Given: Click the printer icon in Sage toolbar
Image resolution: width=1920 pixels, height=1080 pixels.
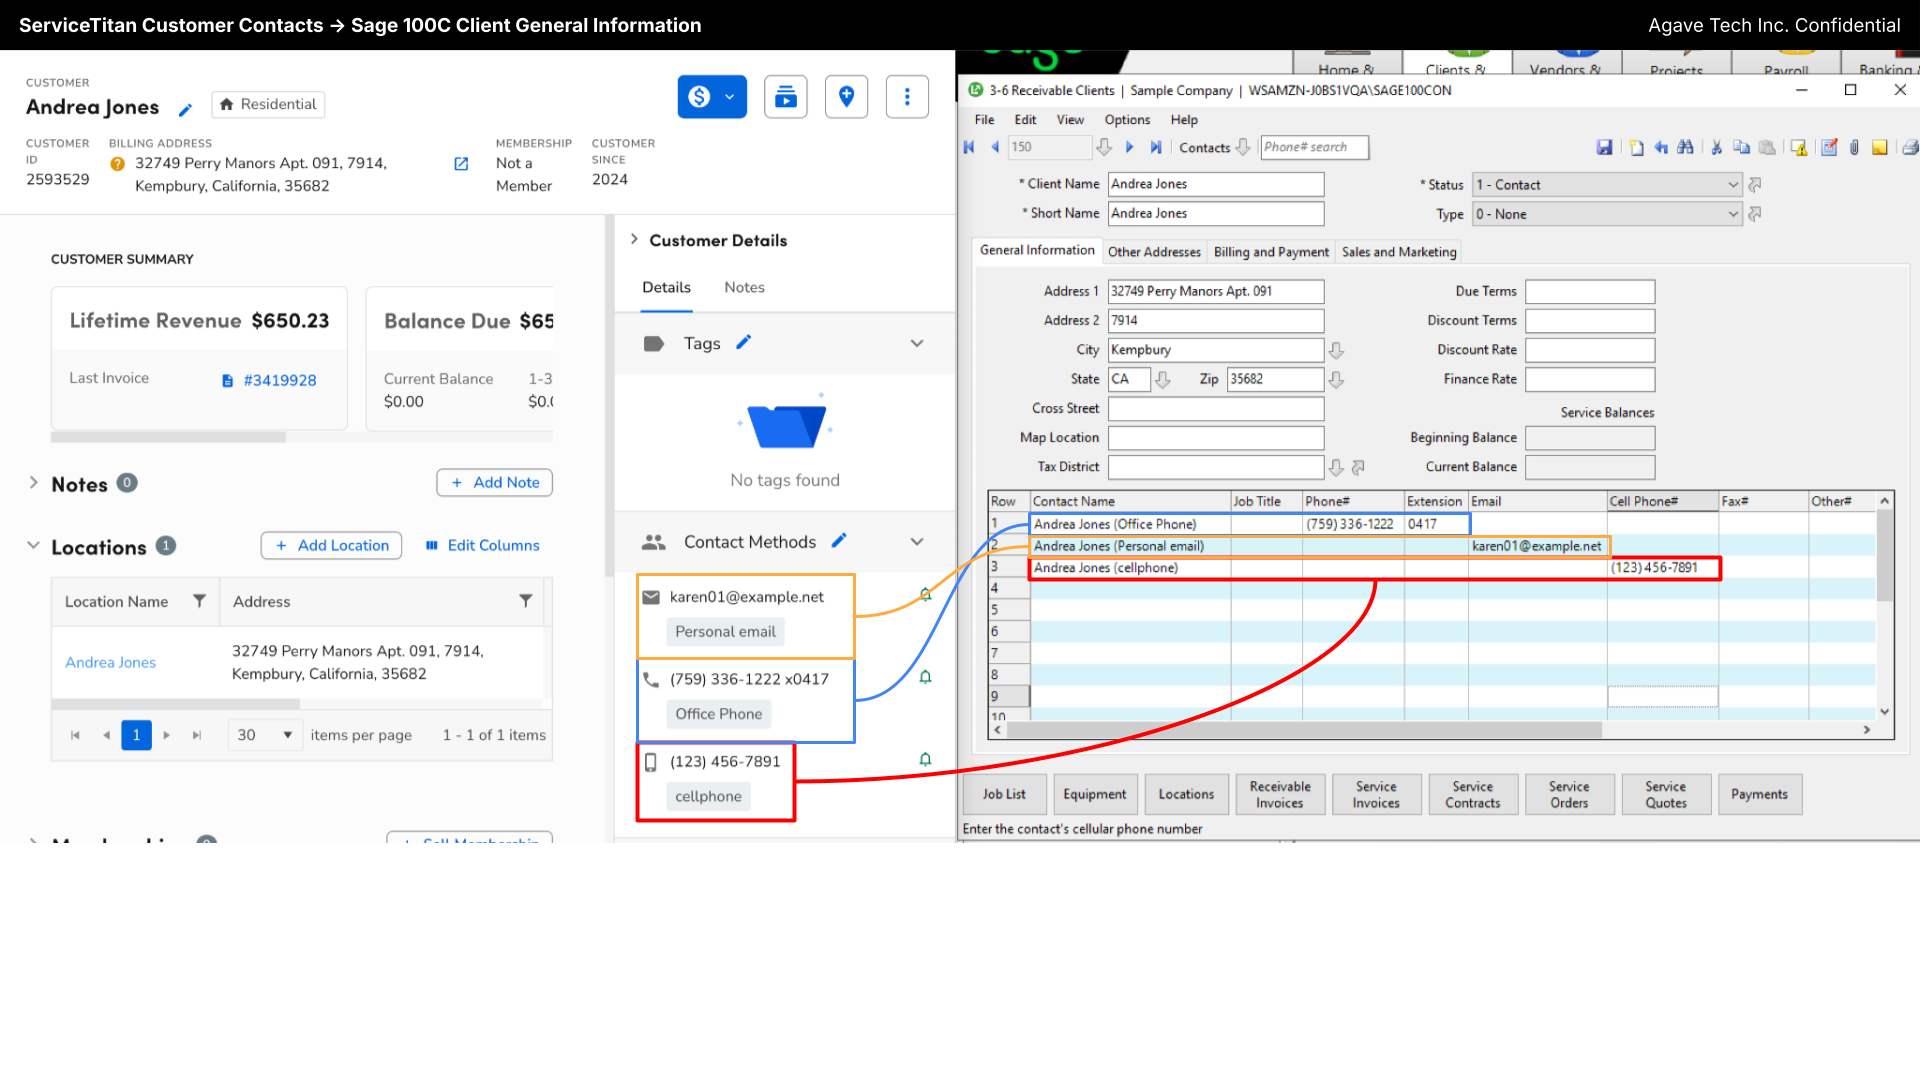Looking at the screenshot, I should (x=1910, y=148).
